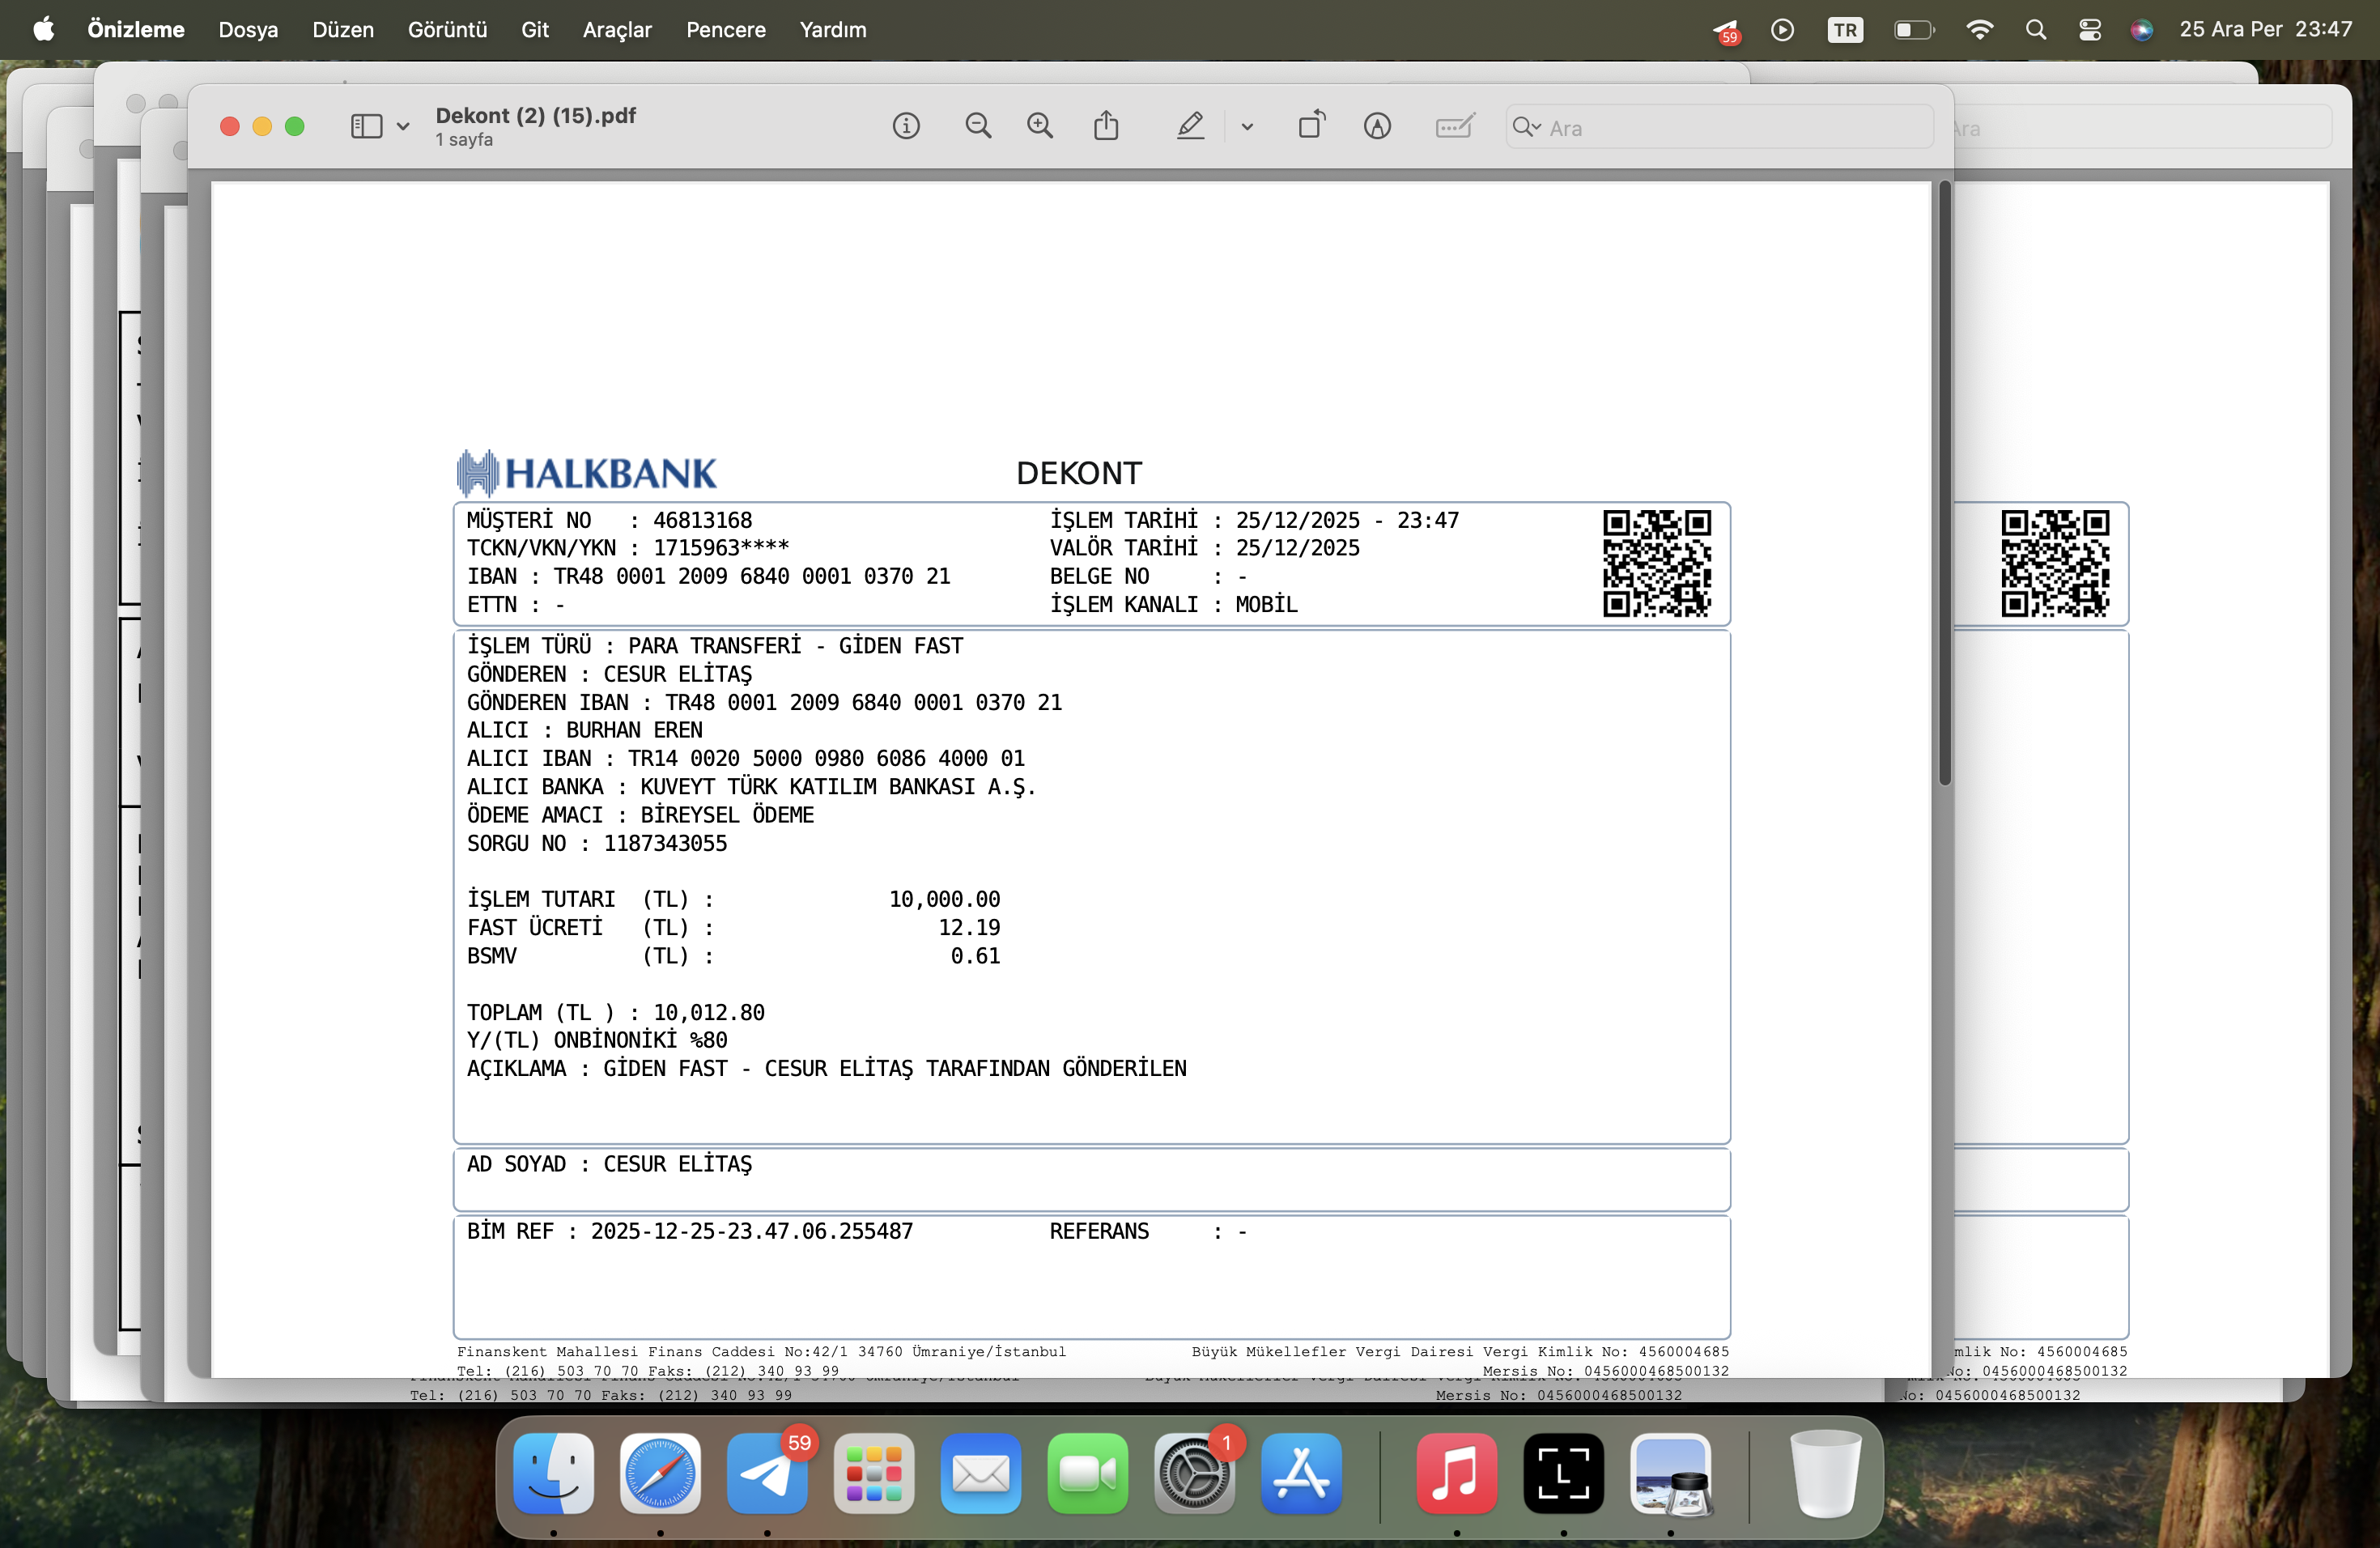This screenshot has height=1548, width=2380.
Task: Switch the TR keyboard input source
Action: point(1845,30)
